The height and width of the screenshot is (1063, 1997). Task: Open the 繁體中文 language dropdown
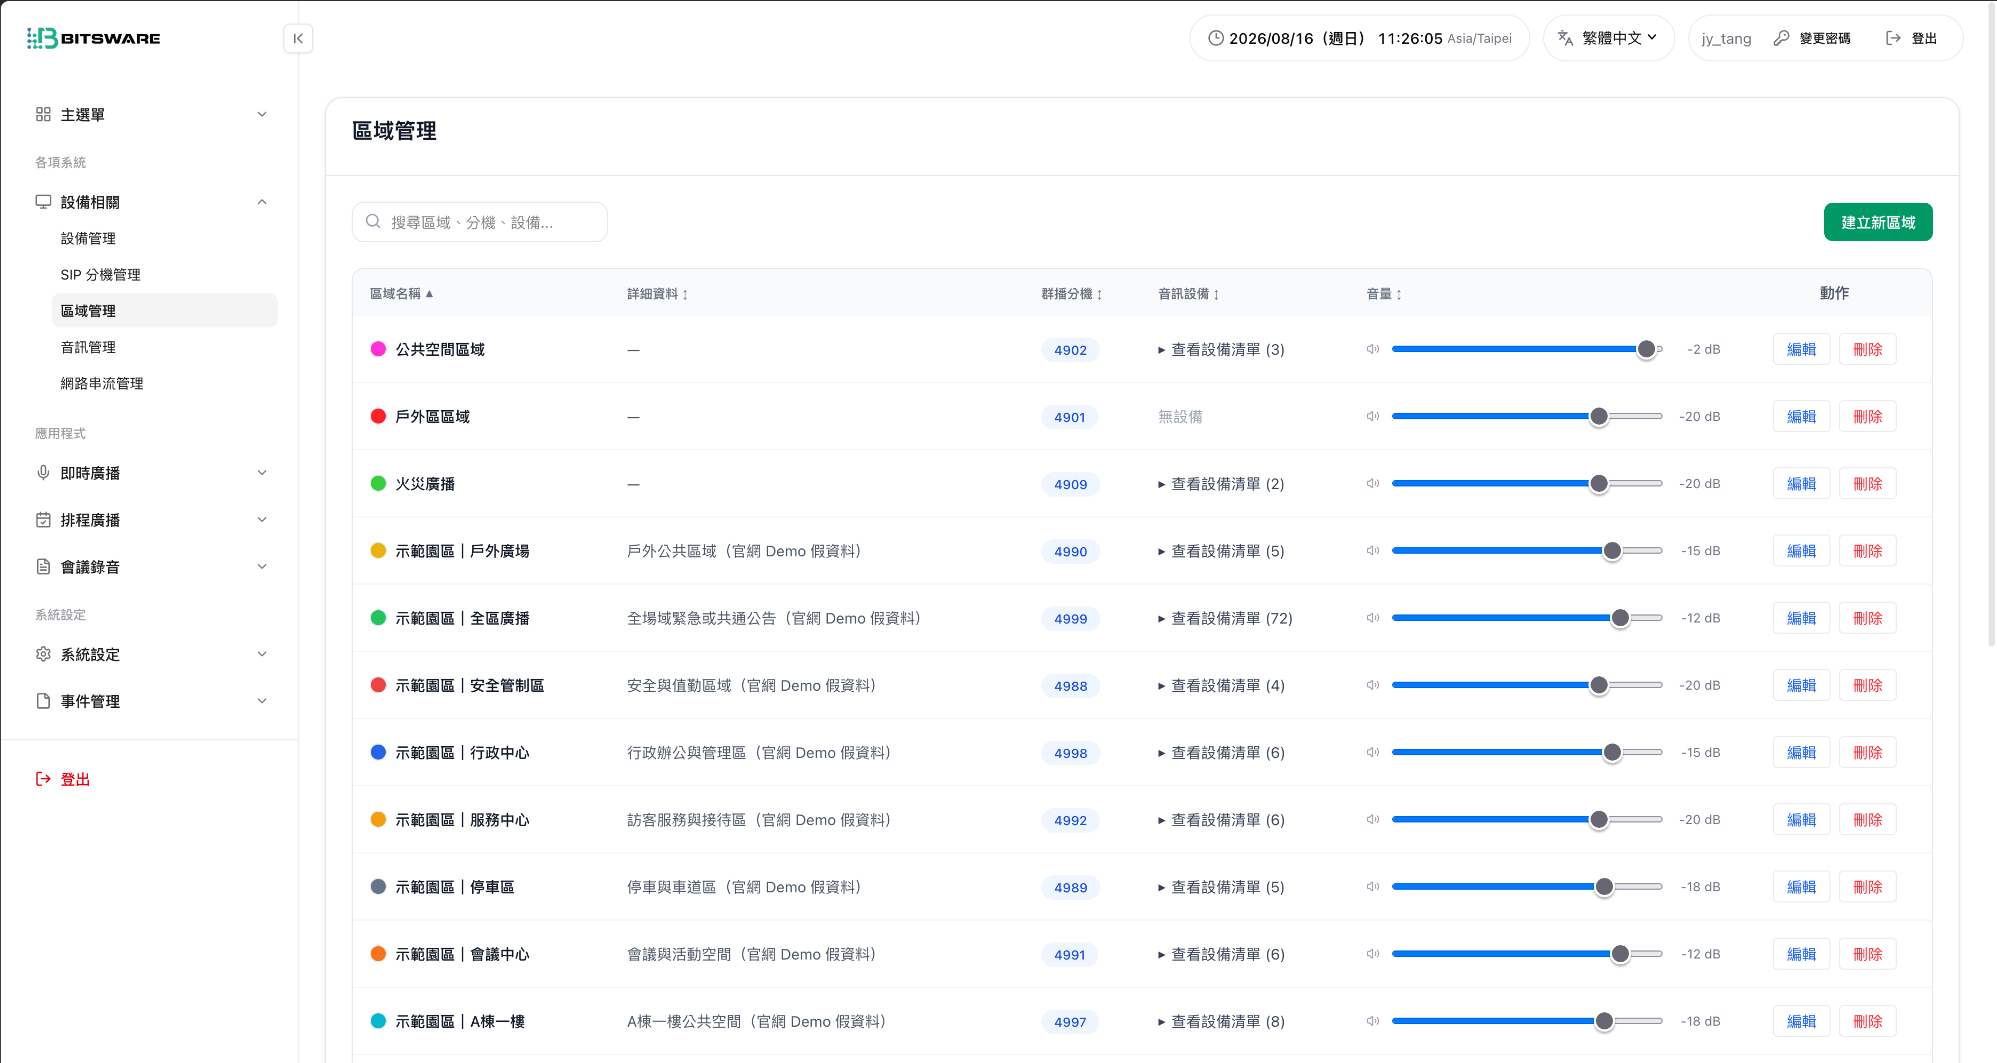(1609, 38)
